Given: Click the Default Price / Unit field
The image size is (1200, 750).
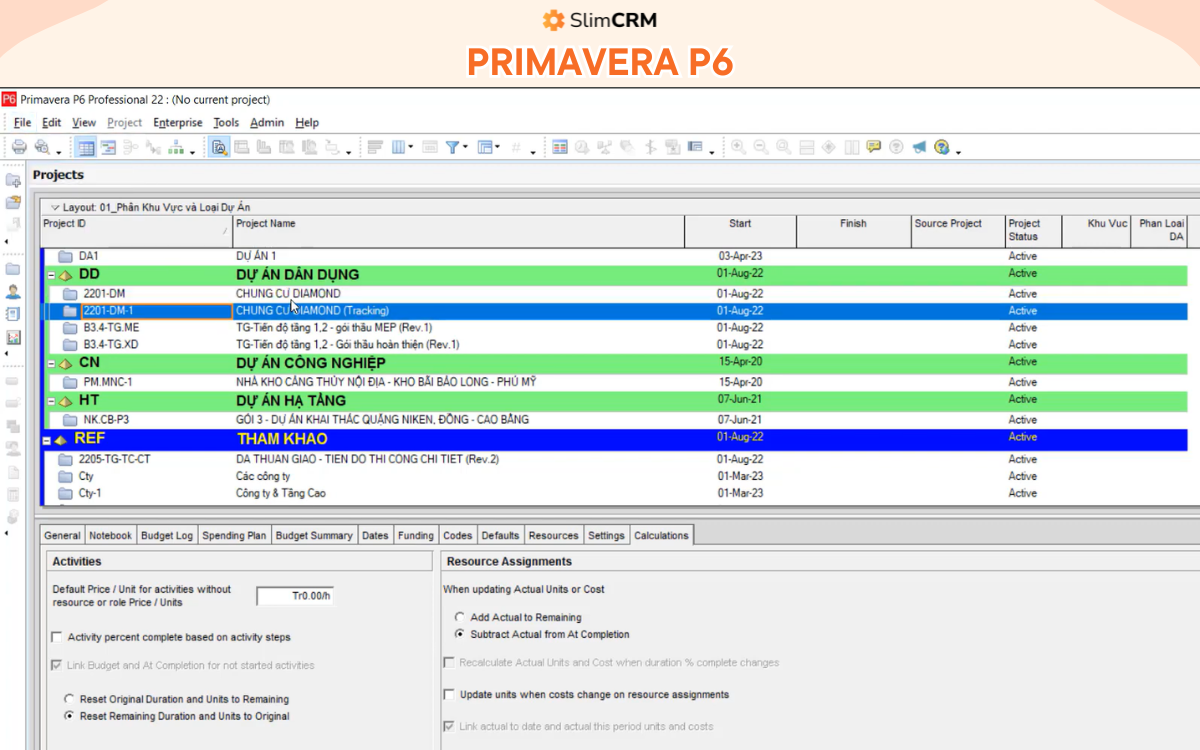Looking at the screenshot, I should pyautogui.click(x=294, y=596).
